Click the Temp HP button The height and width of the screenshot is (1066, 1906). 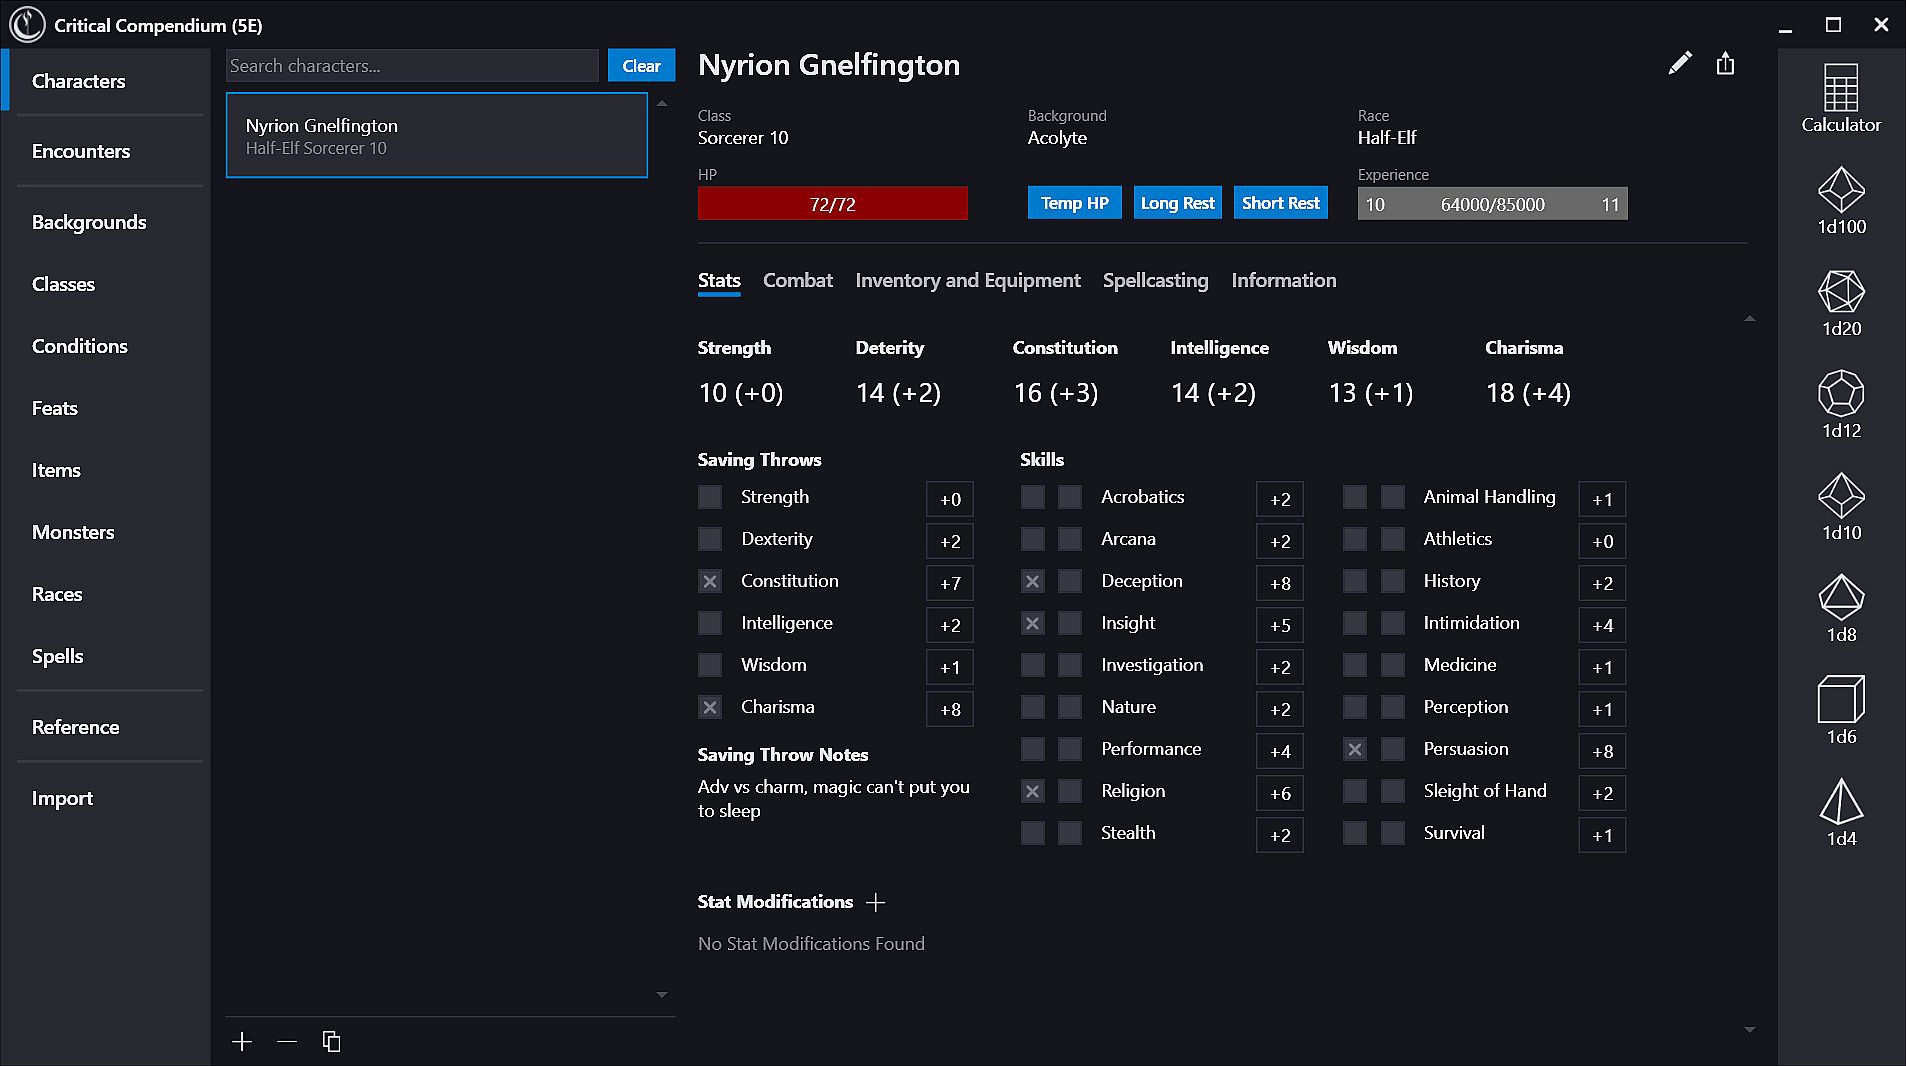(x=1074, y=203)
